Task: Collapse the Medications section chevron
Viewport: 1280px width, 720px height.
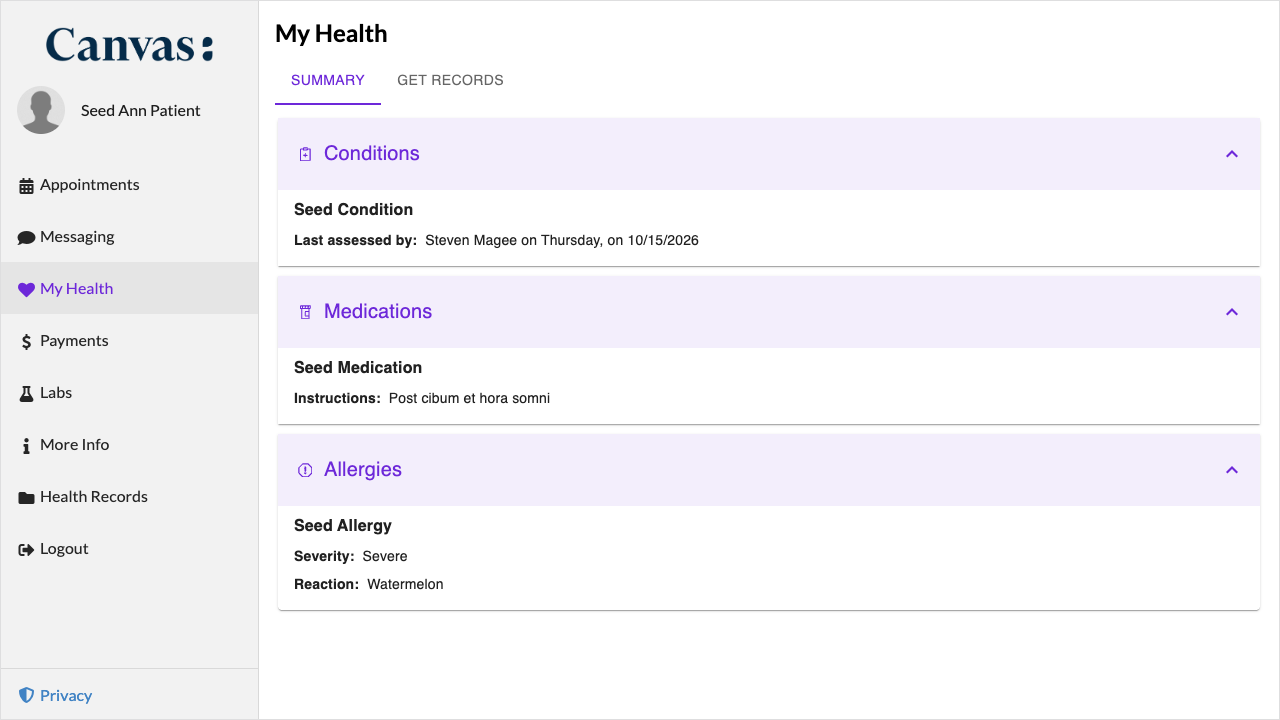Action: coord(1232,312)
